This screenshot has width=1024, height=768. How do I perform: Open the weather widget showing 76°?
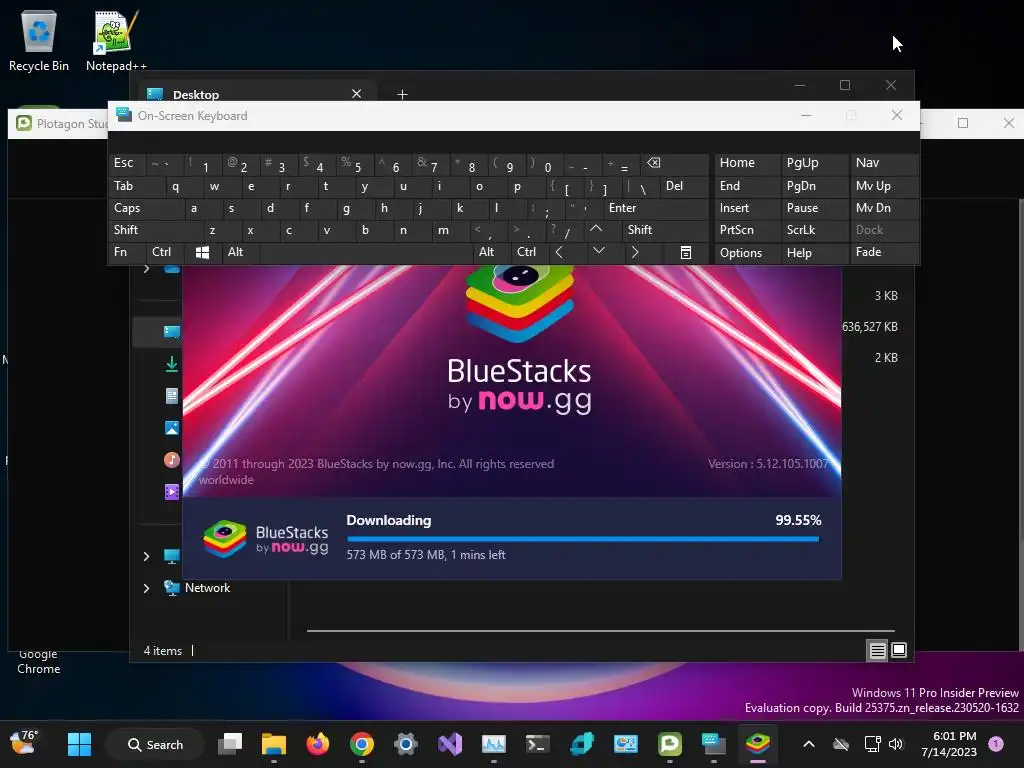click(x=24, y=743)
